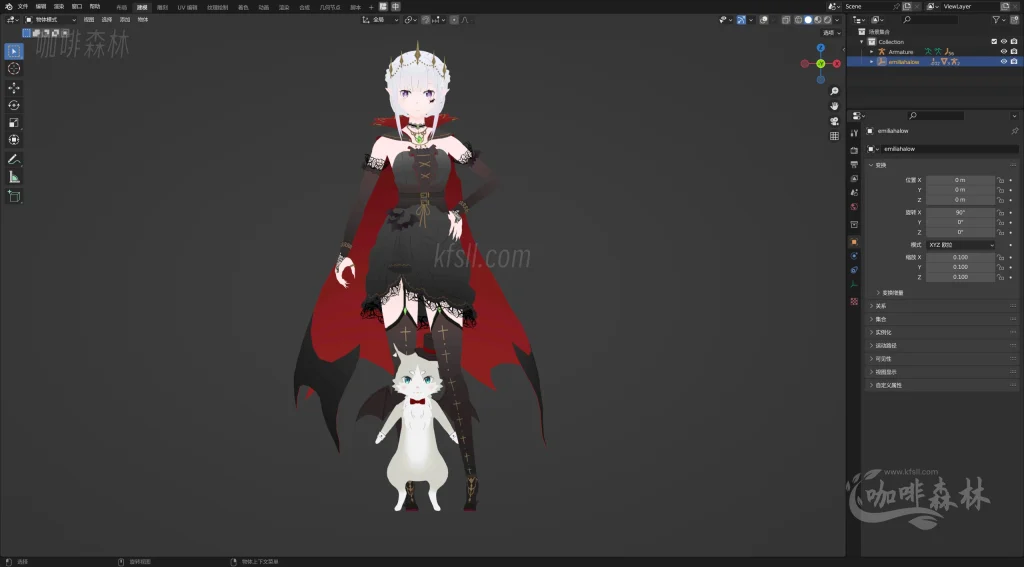This screenshot has width=1024, height=567.
Task: Switch orthographic/perspective grid icon
Action: point(834,136)
